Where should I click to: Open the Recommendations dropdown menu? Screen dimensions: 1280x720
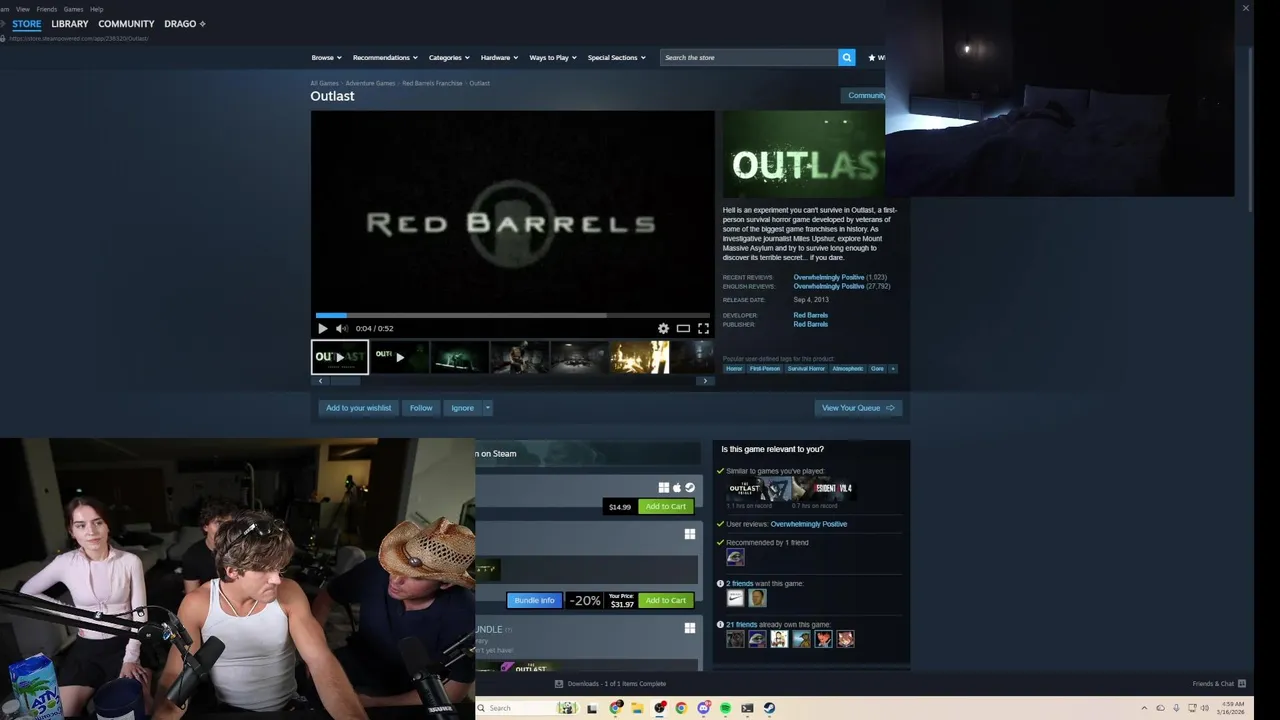click(385, 58)
